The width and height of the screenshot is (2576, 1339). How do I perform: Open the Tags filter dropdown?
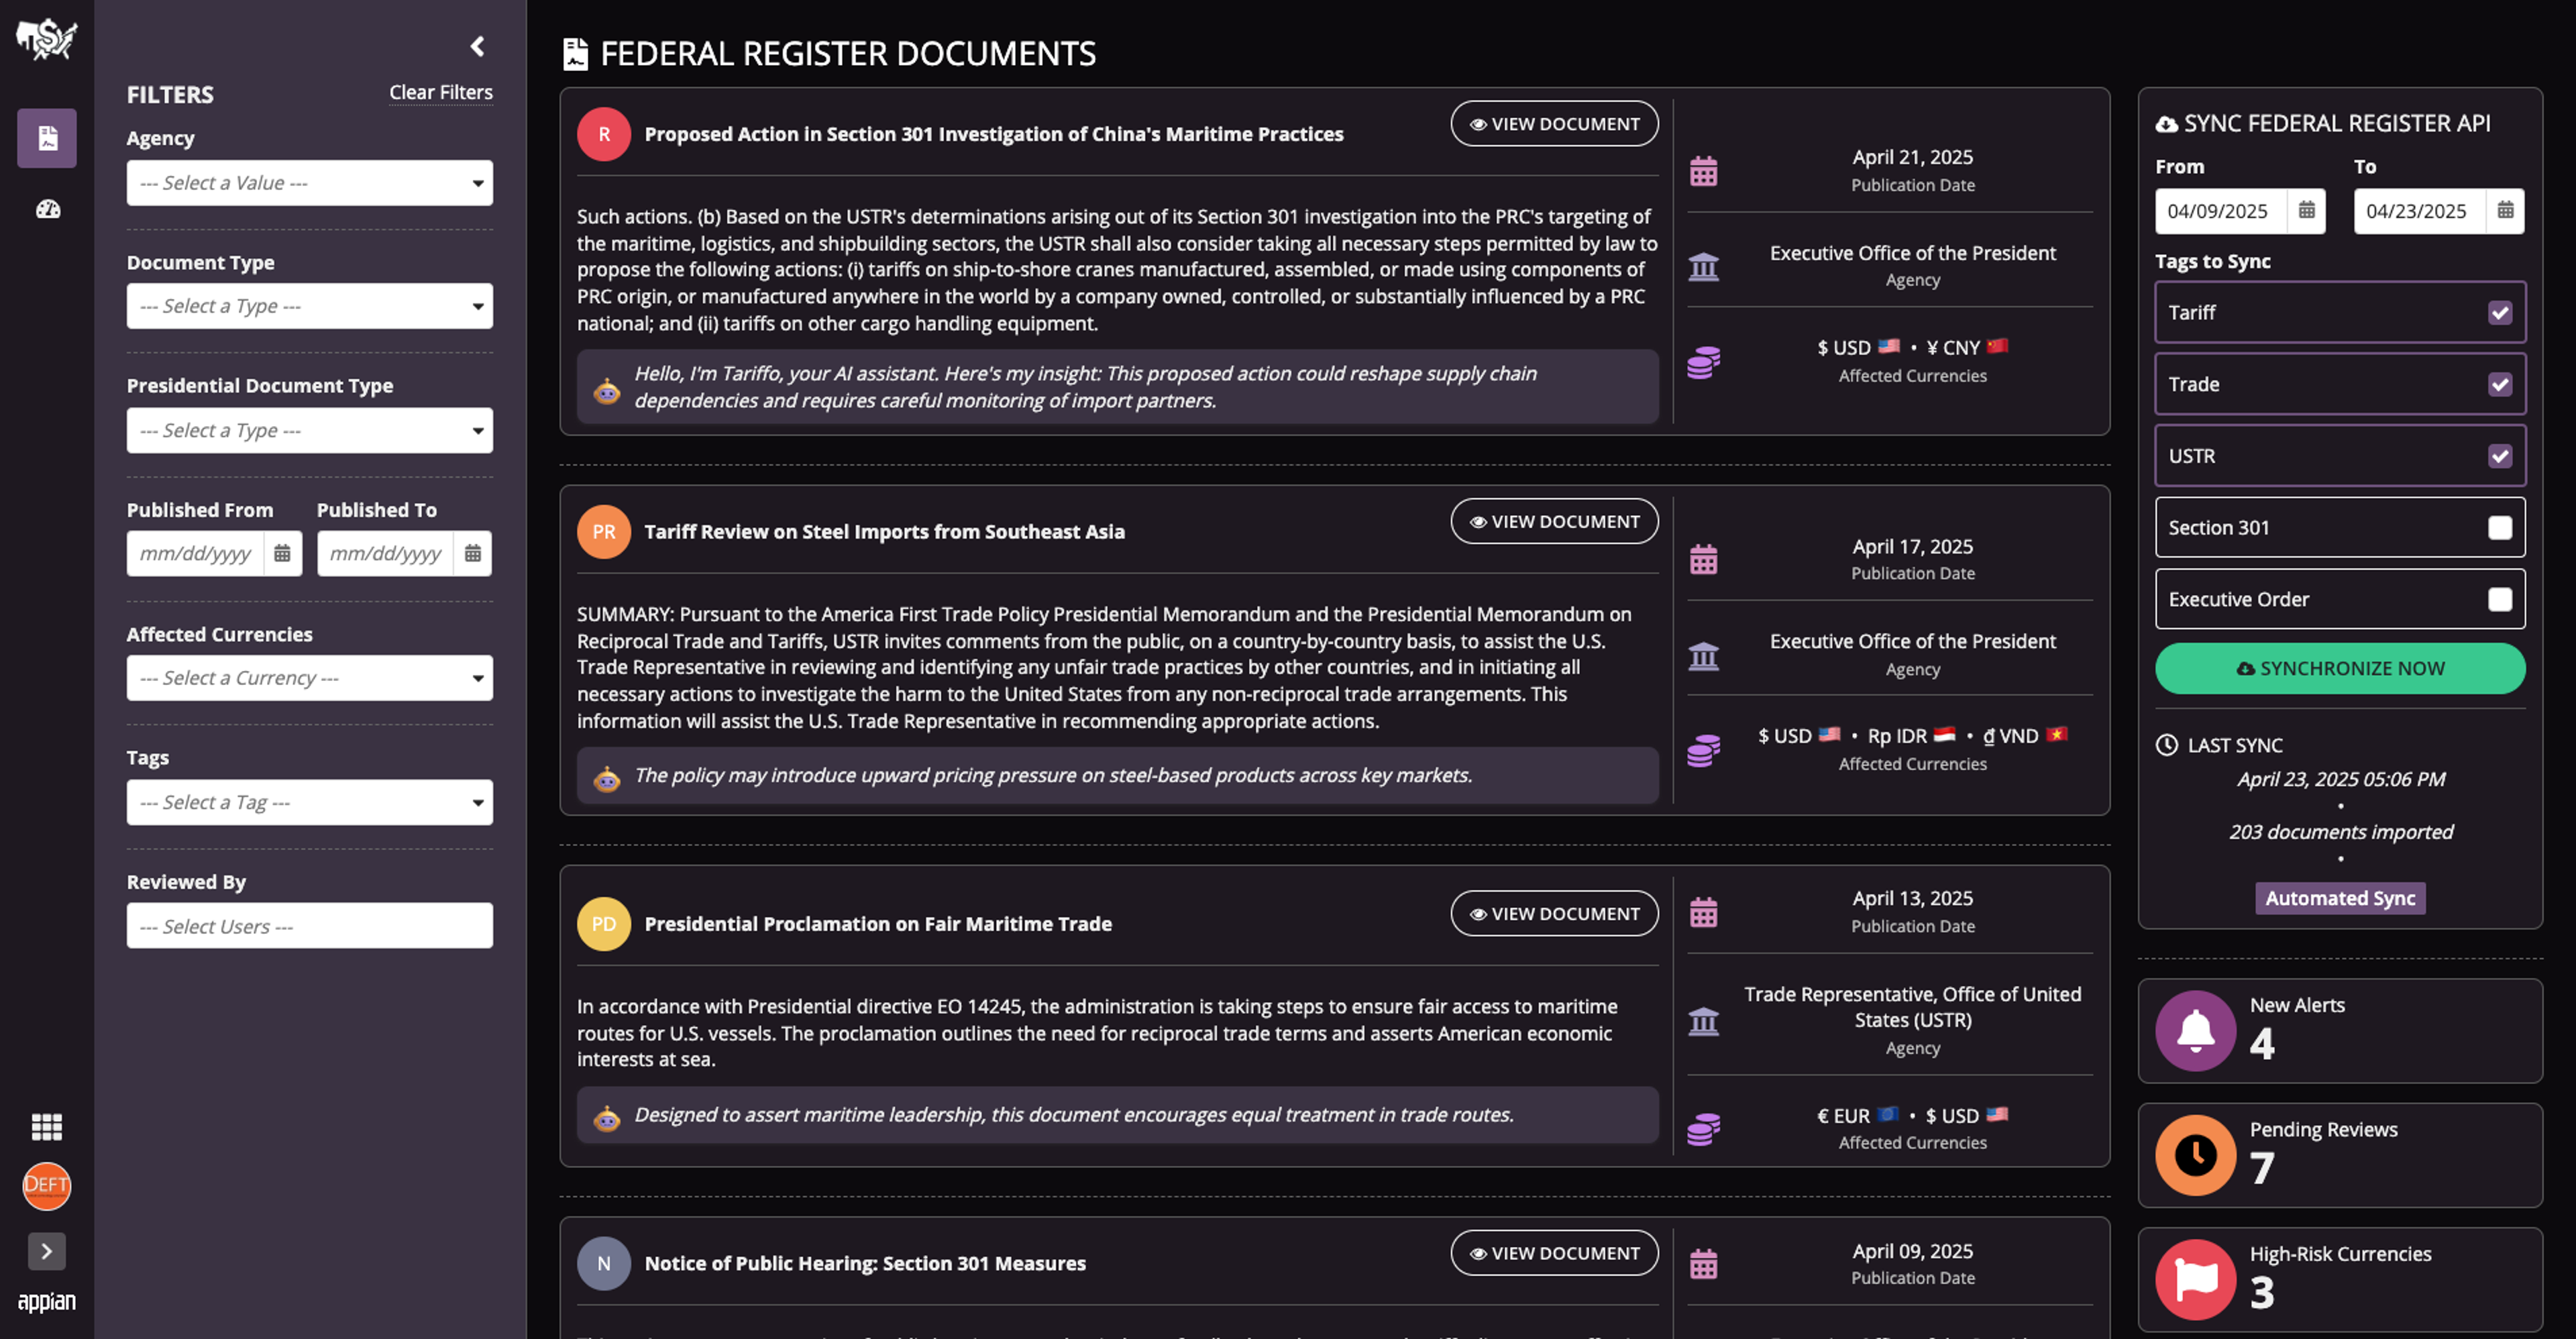(310, 802)
